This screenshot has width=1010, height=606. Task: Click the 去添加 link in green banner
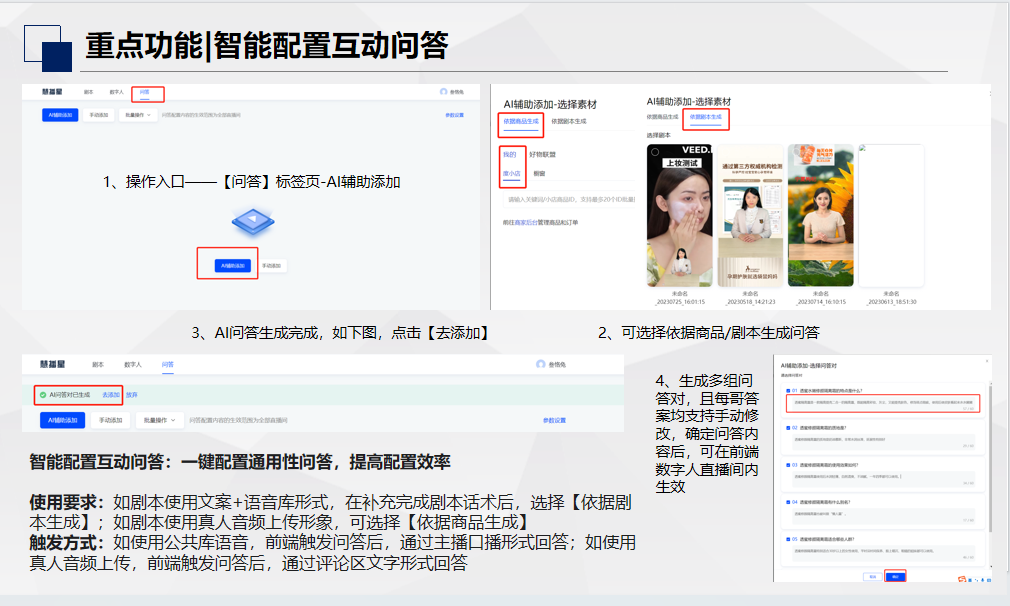[x=110, y=395]
